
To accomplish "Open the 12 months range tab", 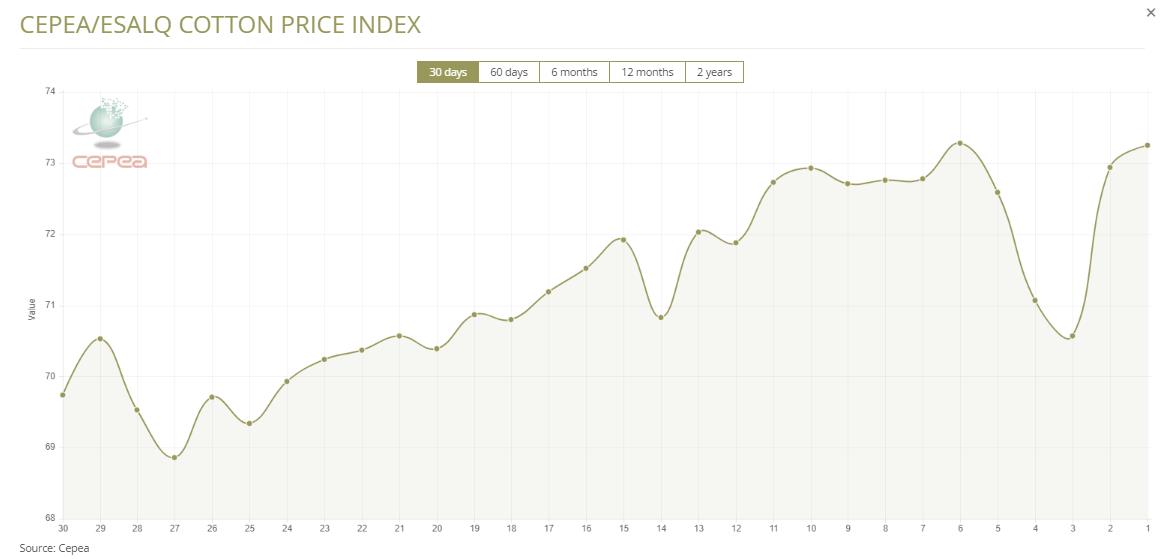I will [x=647, y=72].
